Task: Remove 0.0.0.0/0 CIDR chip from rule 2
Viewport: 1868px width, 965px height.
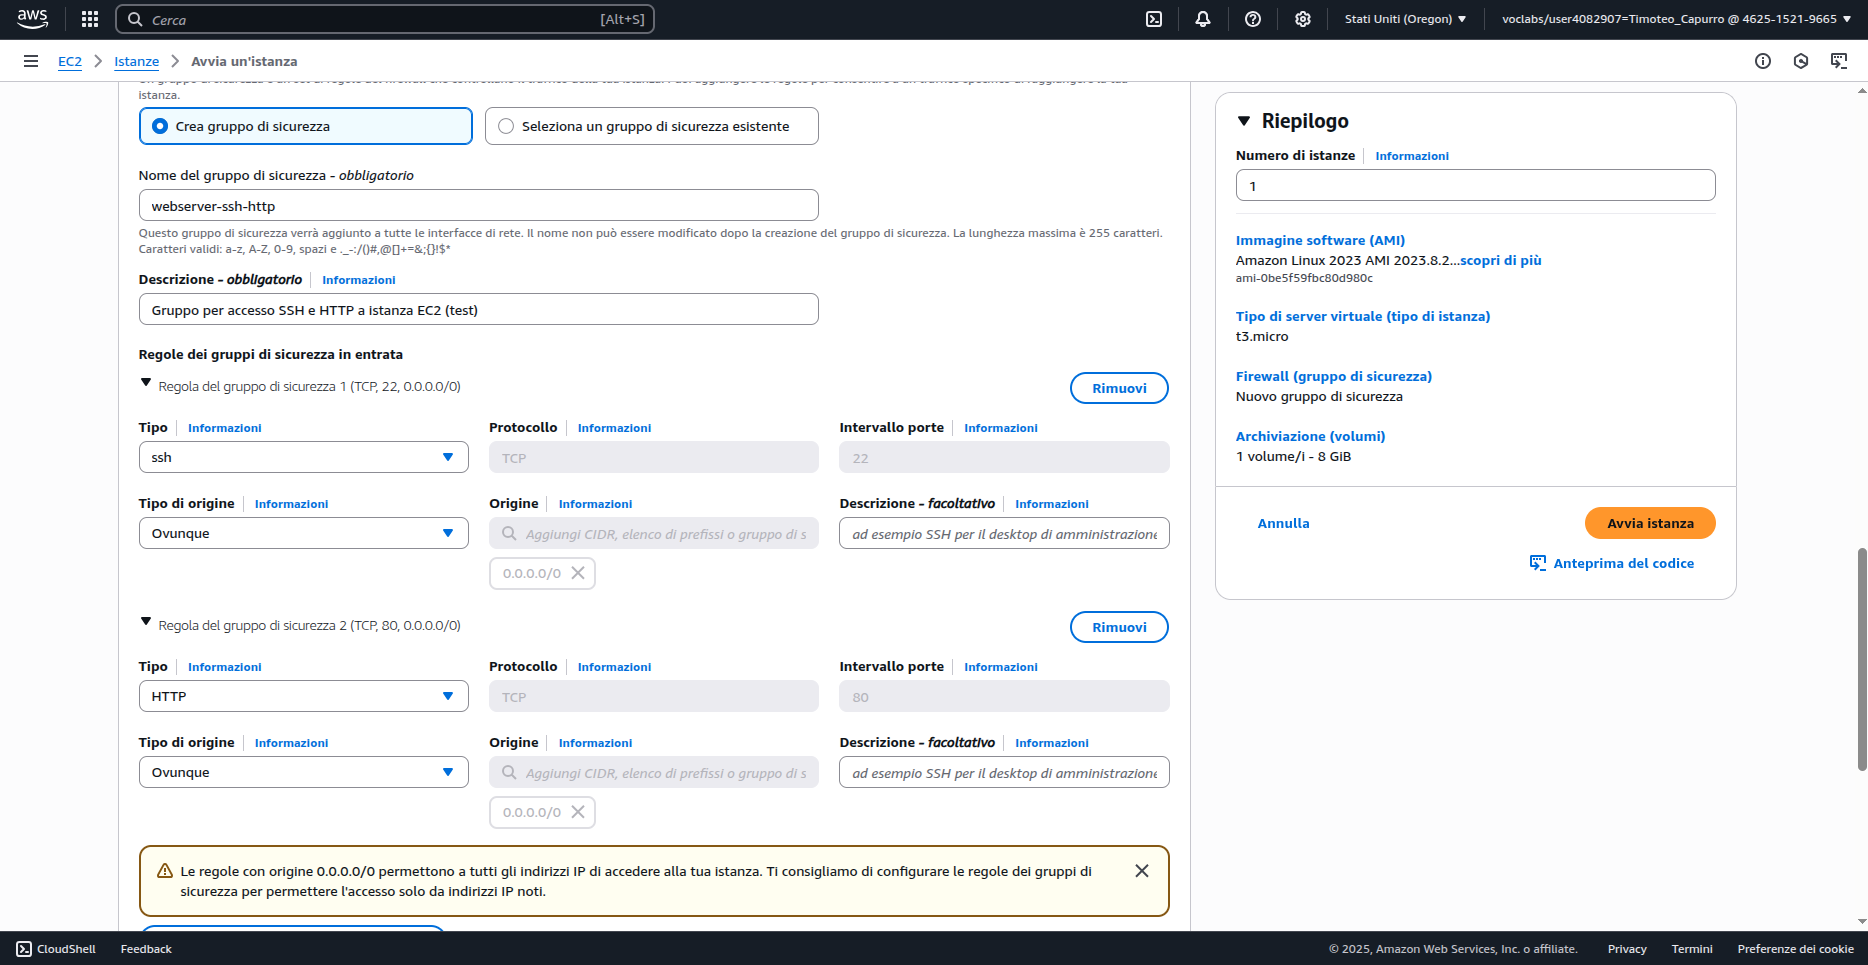Action: click(x=578, y=812)
